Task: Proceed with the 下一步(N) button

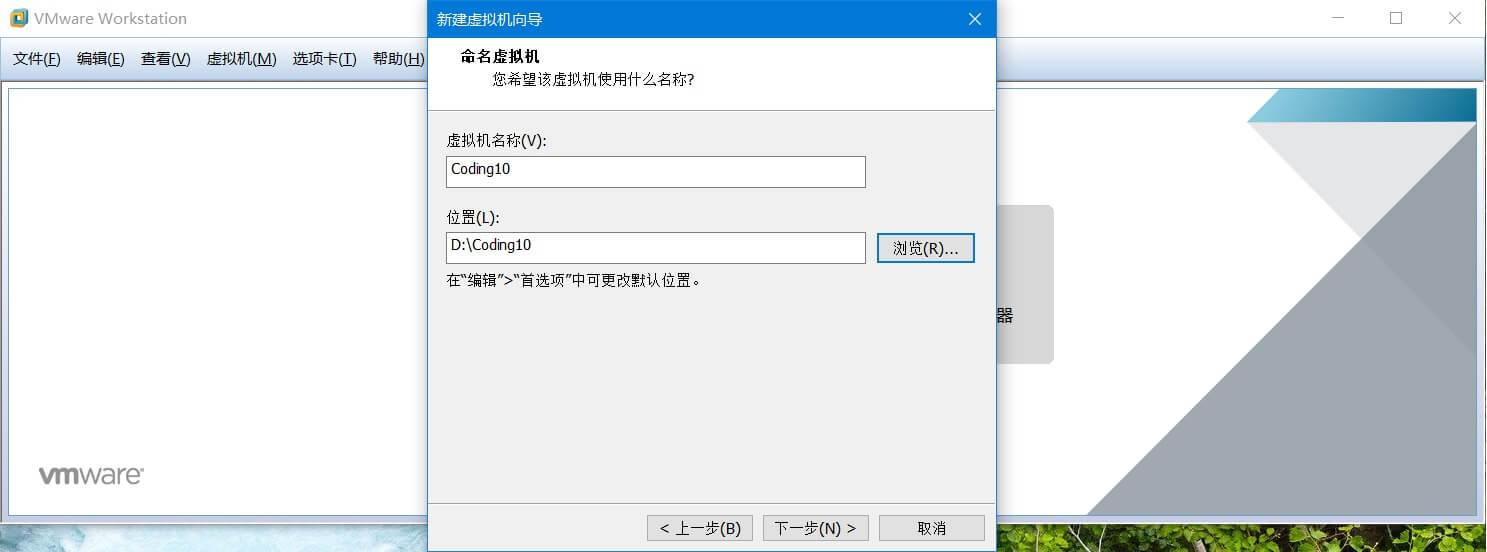Action: (x=815, y=528)
